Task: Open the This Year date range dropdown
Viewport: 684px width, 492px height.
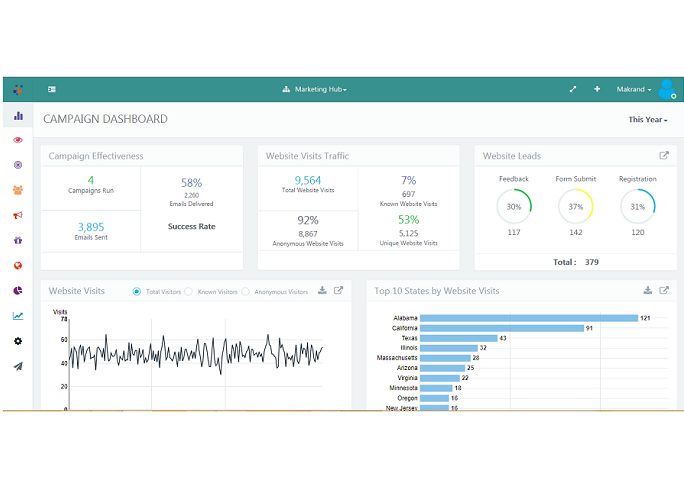Action: coord(647,119)
